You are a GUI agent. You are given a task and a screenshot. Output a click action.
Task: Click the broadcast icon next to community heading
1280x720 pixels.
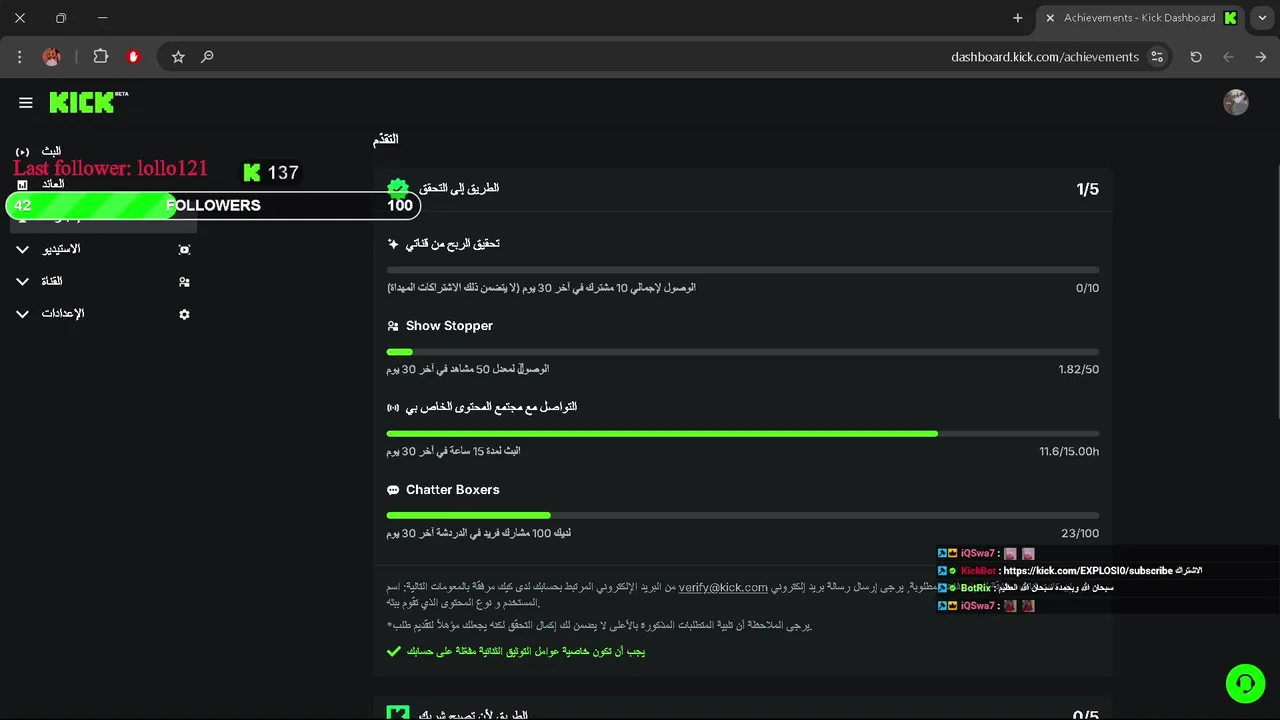point(393,408)
